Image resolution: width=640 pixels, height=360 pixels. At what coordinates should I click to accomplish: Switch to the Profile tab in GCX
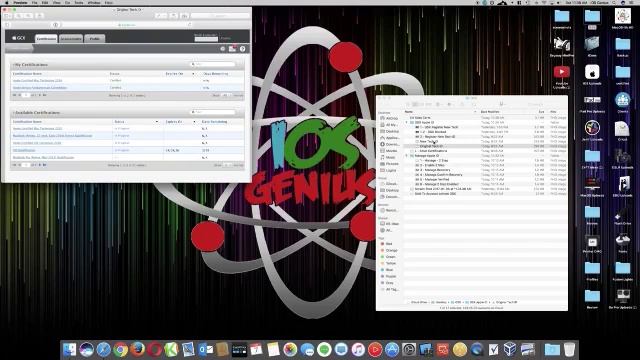[94, 39]
